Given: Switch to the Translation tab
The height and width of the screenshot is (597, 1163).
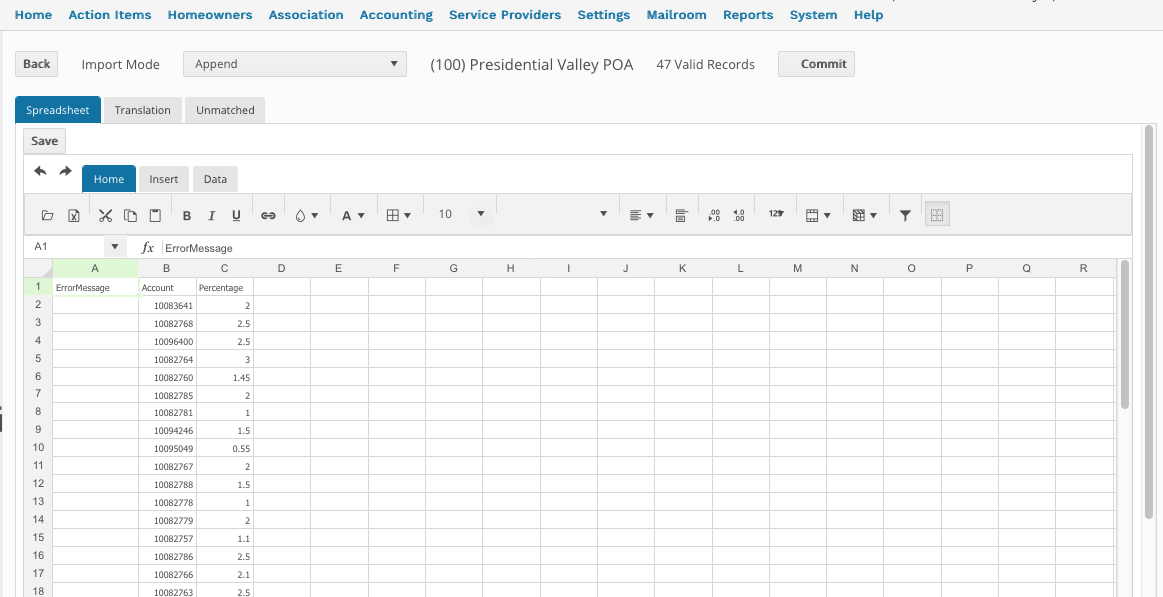Looking at the screenshot, I should click(142, 110).
